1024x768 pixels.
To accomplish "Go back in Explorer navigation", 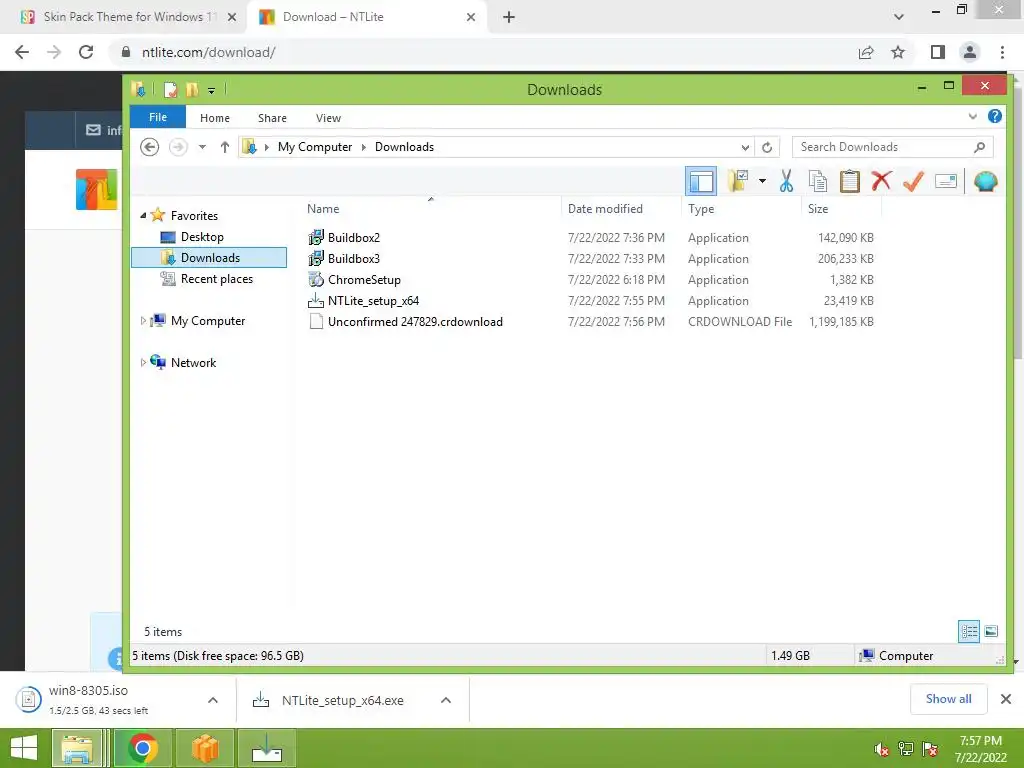I will 150,147.
